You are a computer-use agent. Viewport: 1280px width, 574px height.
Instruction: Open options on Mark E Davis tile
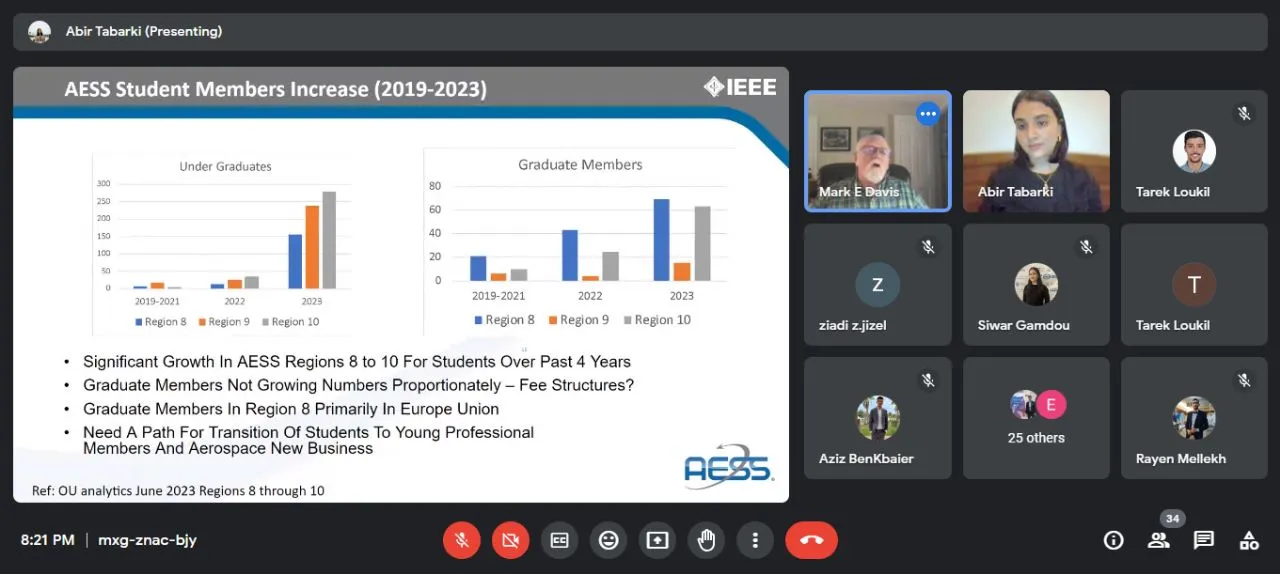[928, 113]
